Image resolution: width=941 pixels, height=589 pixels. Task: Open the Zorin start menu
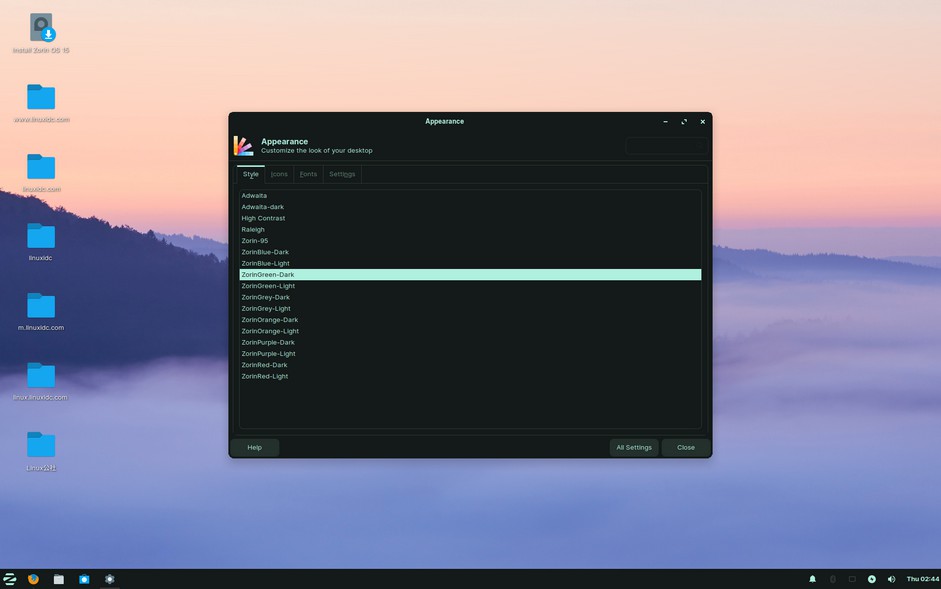click(9, 579)
